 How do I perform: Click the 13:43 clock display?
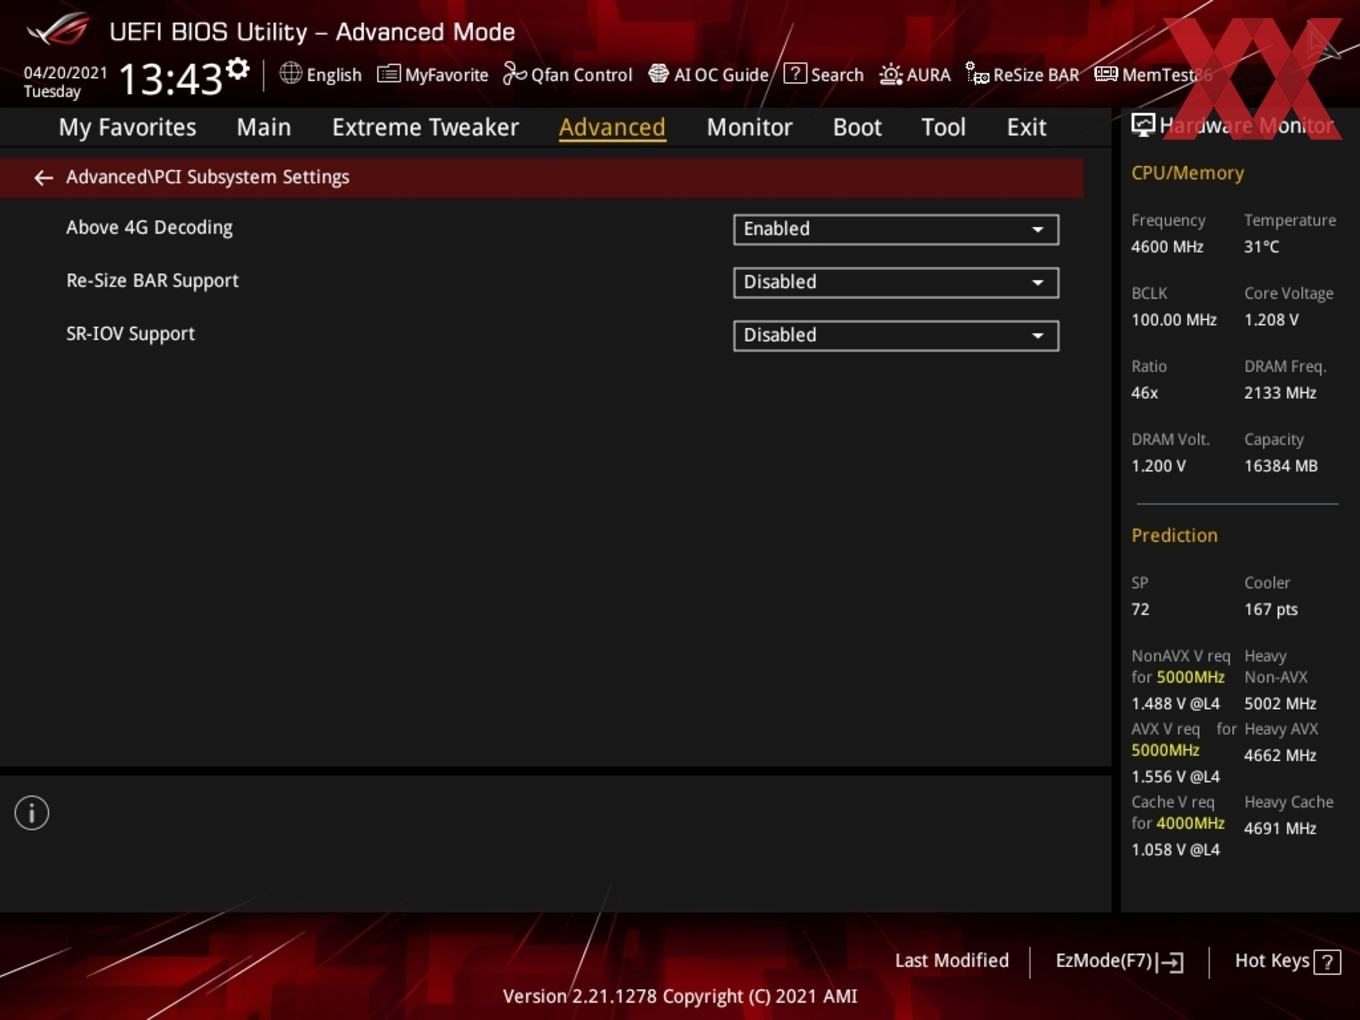tap(170, 79)
